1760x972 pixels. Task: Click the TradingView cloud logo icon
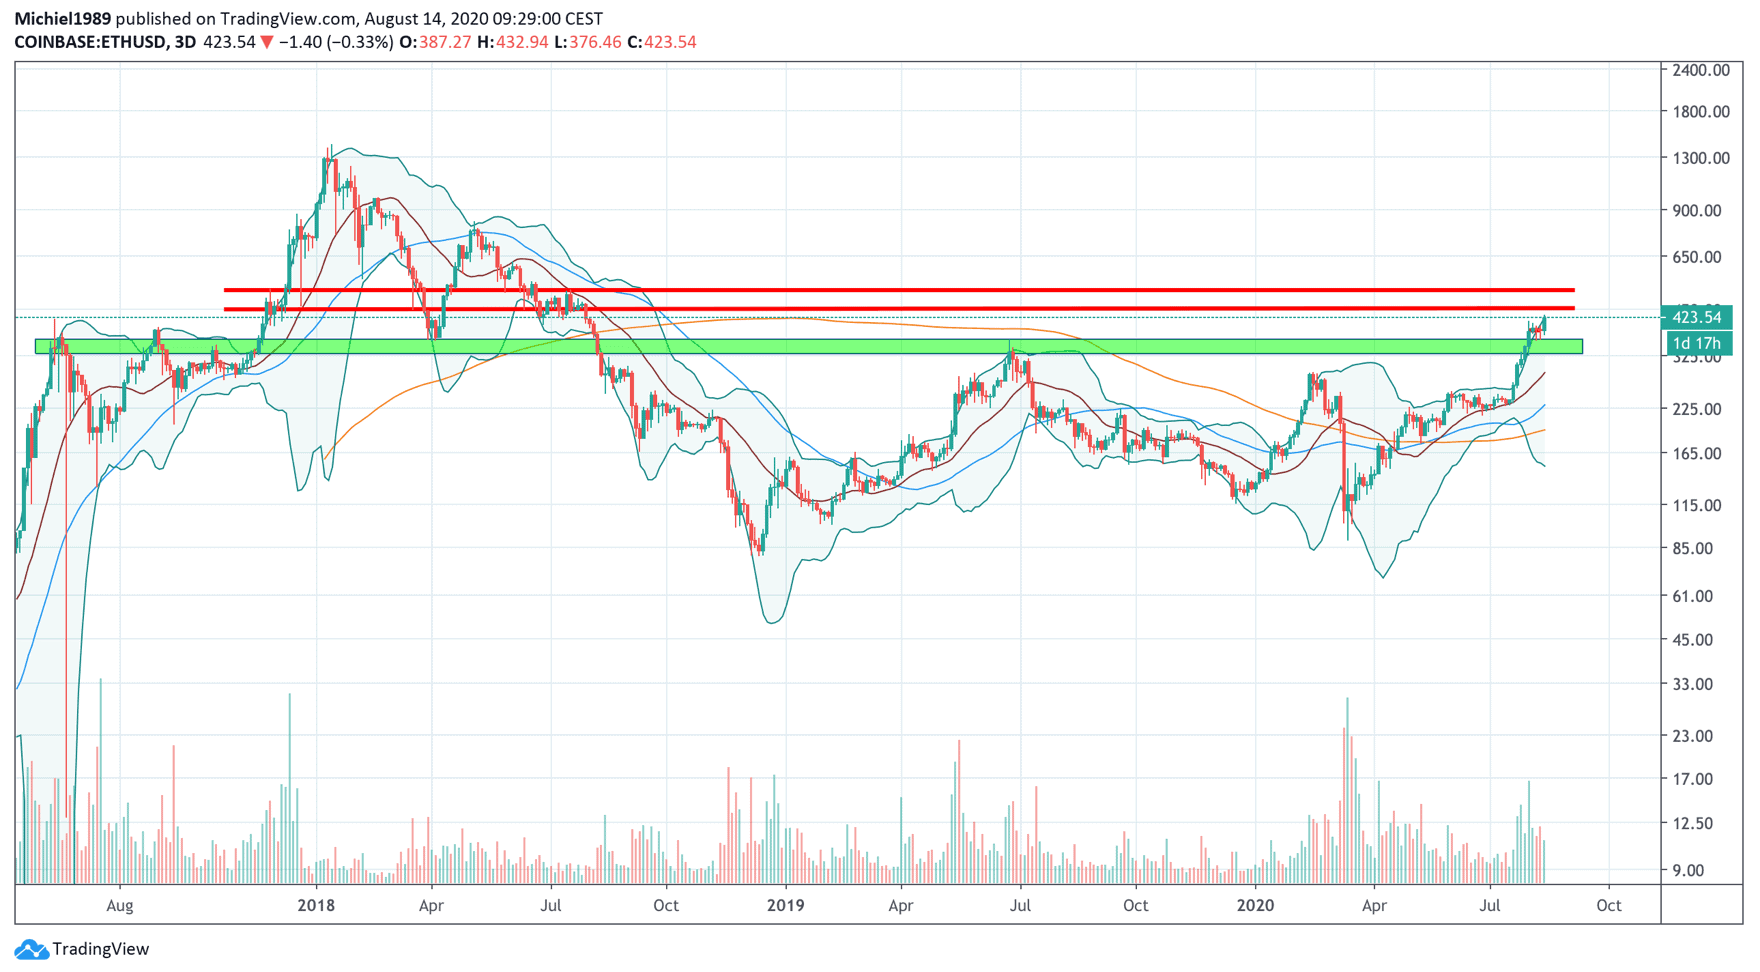pyautogui.click(x=31, y=949)
